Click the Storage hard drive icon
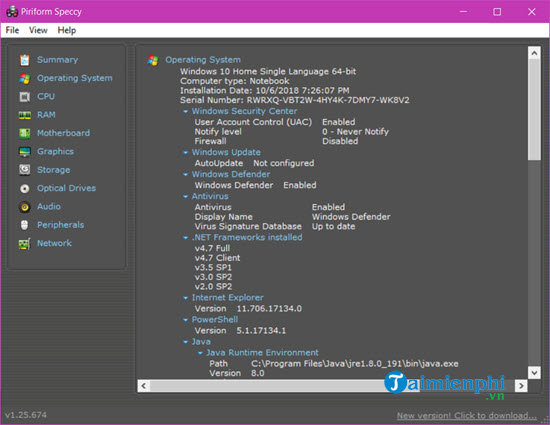The width and height of the screenshot is (550, 425). [x=25, y=170]
